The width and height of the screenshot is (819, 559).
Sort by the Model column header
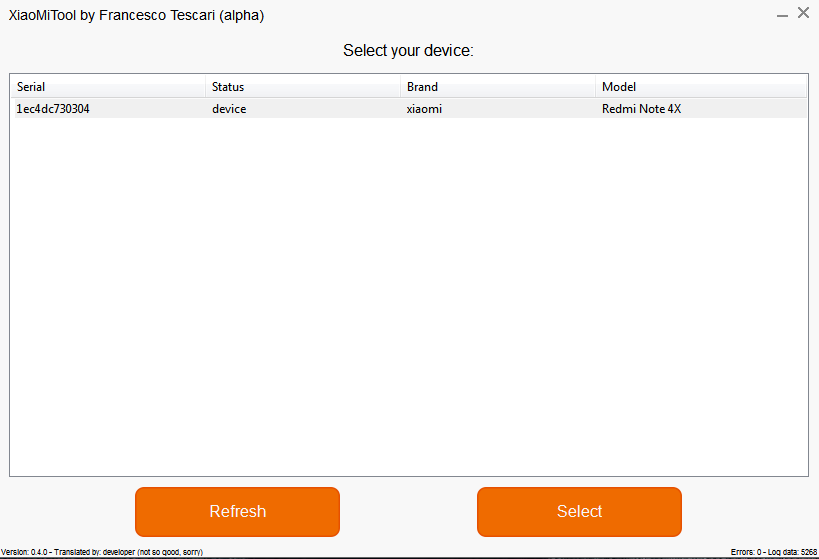coord(701,87)
